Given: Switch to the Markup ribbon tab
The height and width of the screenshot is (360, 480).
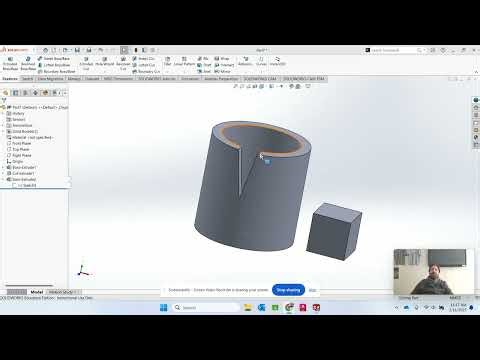Looking at the screenshot, I should [74, 79].
